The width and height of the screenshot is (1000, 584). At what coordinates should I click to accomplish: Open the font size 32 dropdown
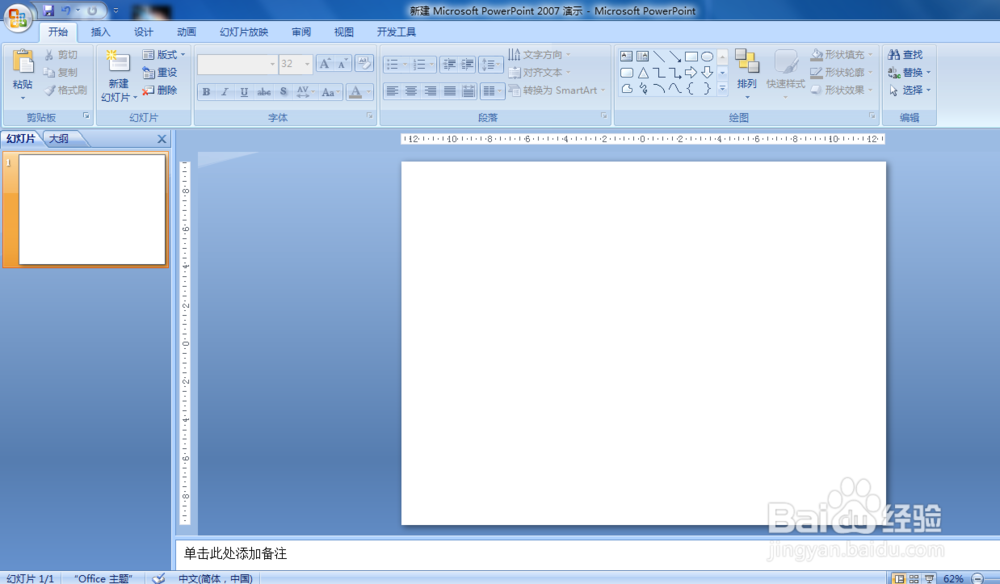(307, 64)
